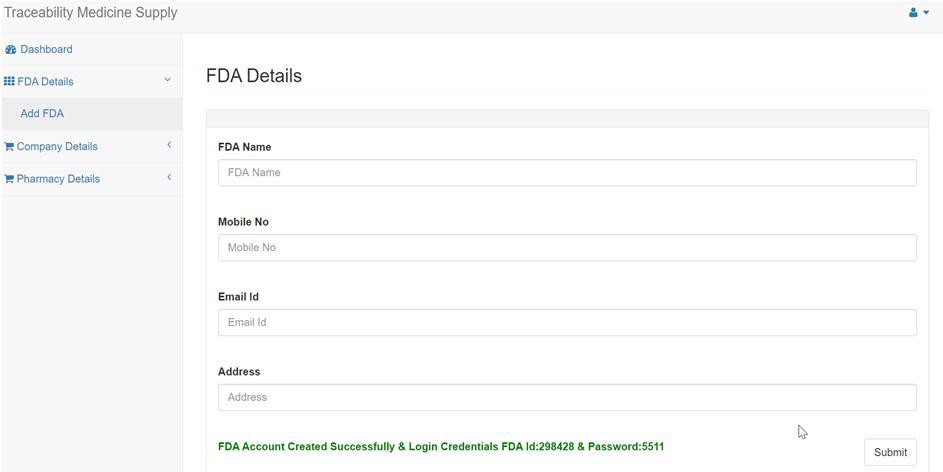This screenshot has height=472, width=943.
Task: Expand the Company Details chevron
Action: 169,145
